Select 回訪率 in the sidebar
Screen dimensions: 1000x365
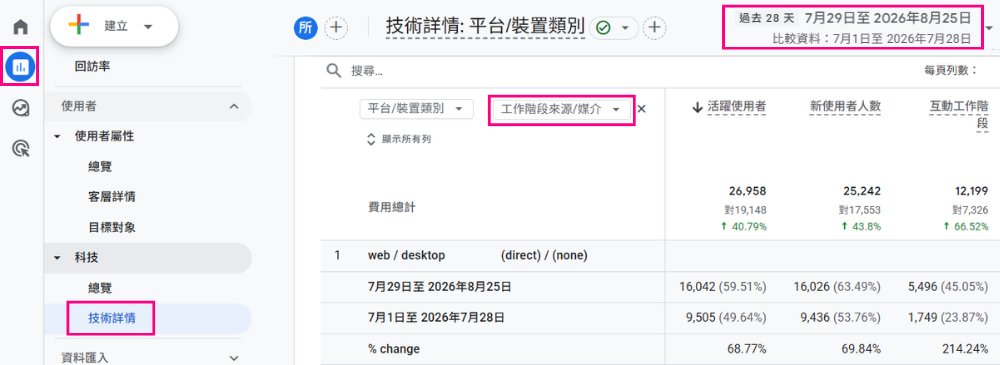tap(92, 66)
